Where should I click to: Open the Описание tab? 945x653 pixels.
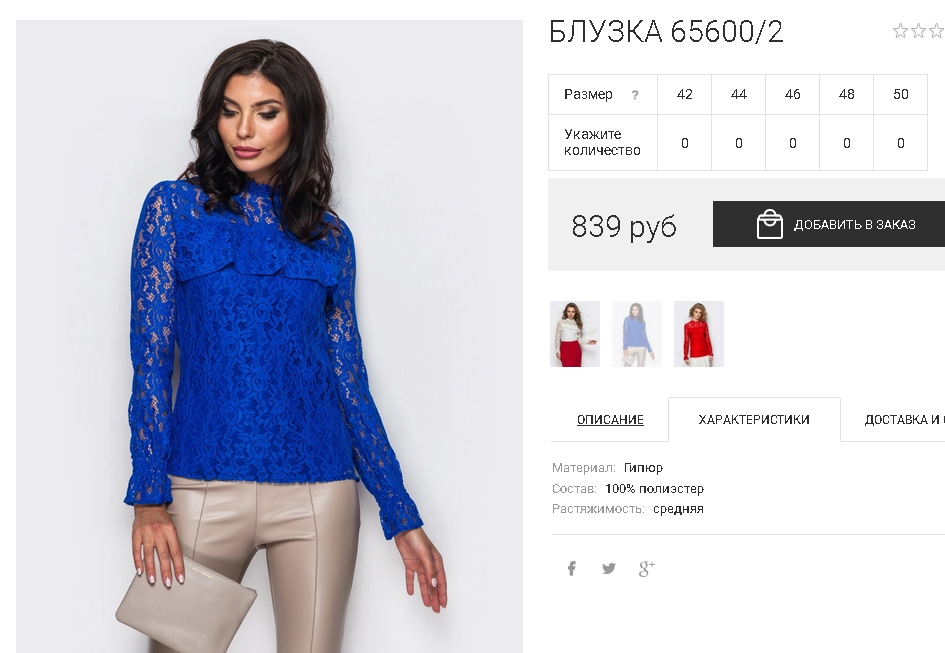point(610,420)
